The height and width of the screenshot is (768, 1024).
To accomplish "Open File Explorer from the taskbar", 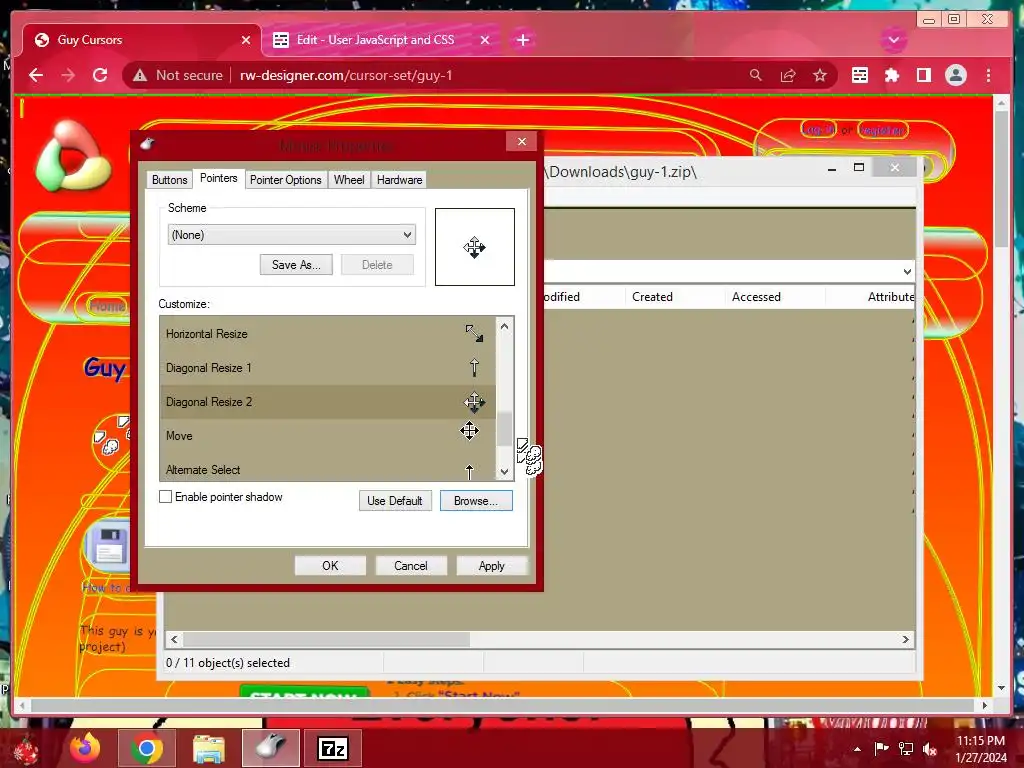I will (x=208, y=748).
